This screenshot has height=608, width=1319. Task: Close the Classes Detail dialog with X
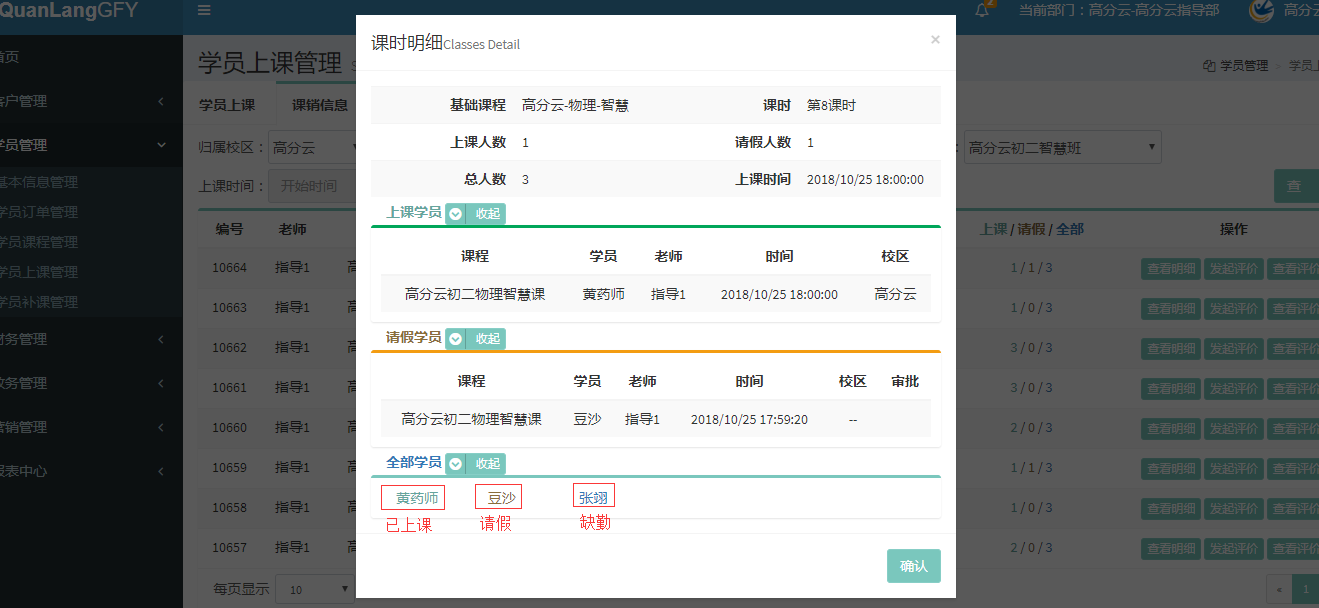(x=935, y=40)
